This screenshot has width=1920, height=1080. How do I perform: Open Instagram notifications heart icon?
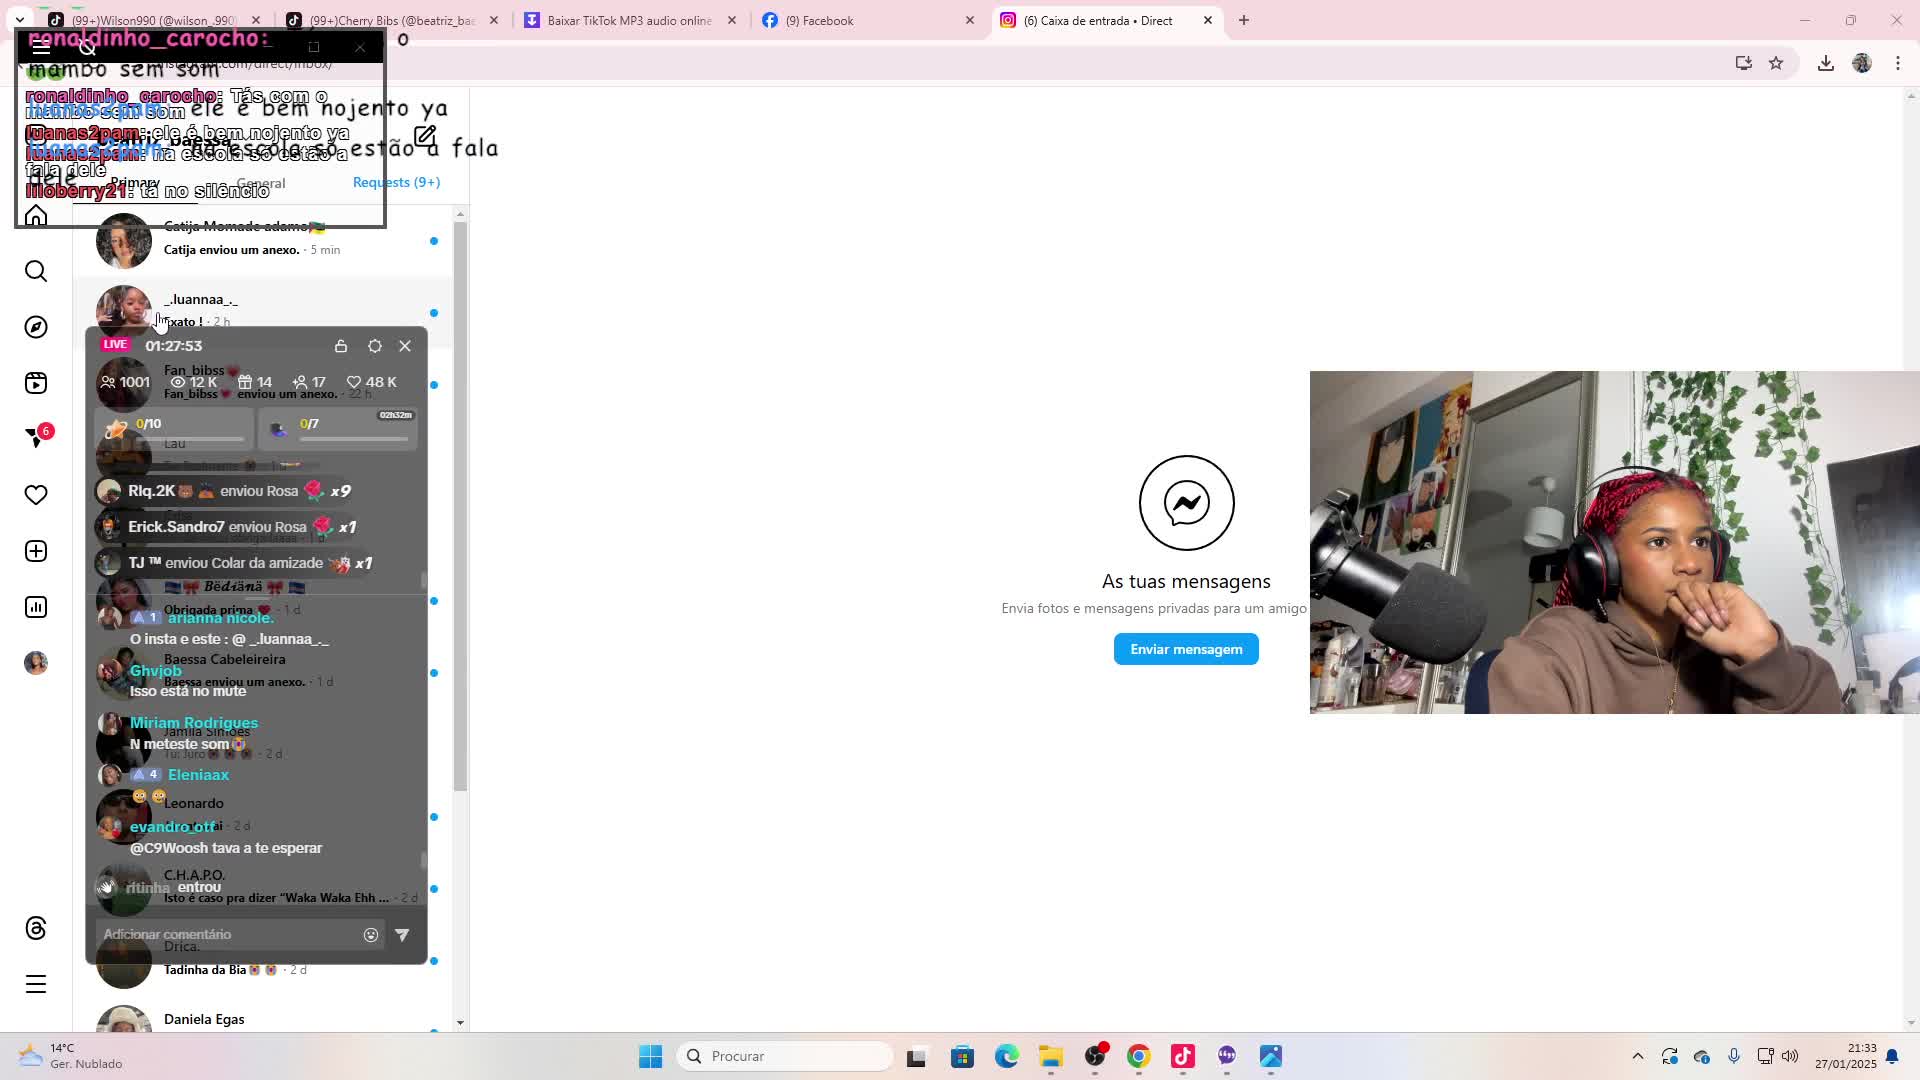pos(36,495)
